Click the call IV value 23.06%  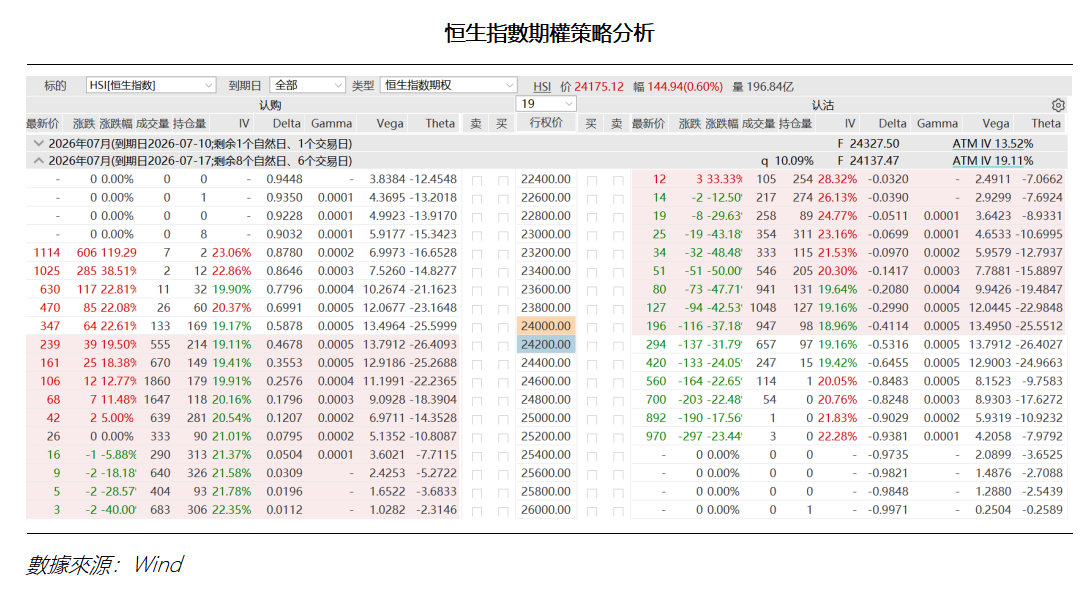(x=232, y=252)
